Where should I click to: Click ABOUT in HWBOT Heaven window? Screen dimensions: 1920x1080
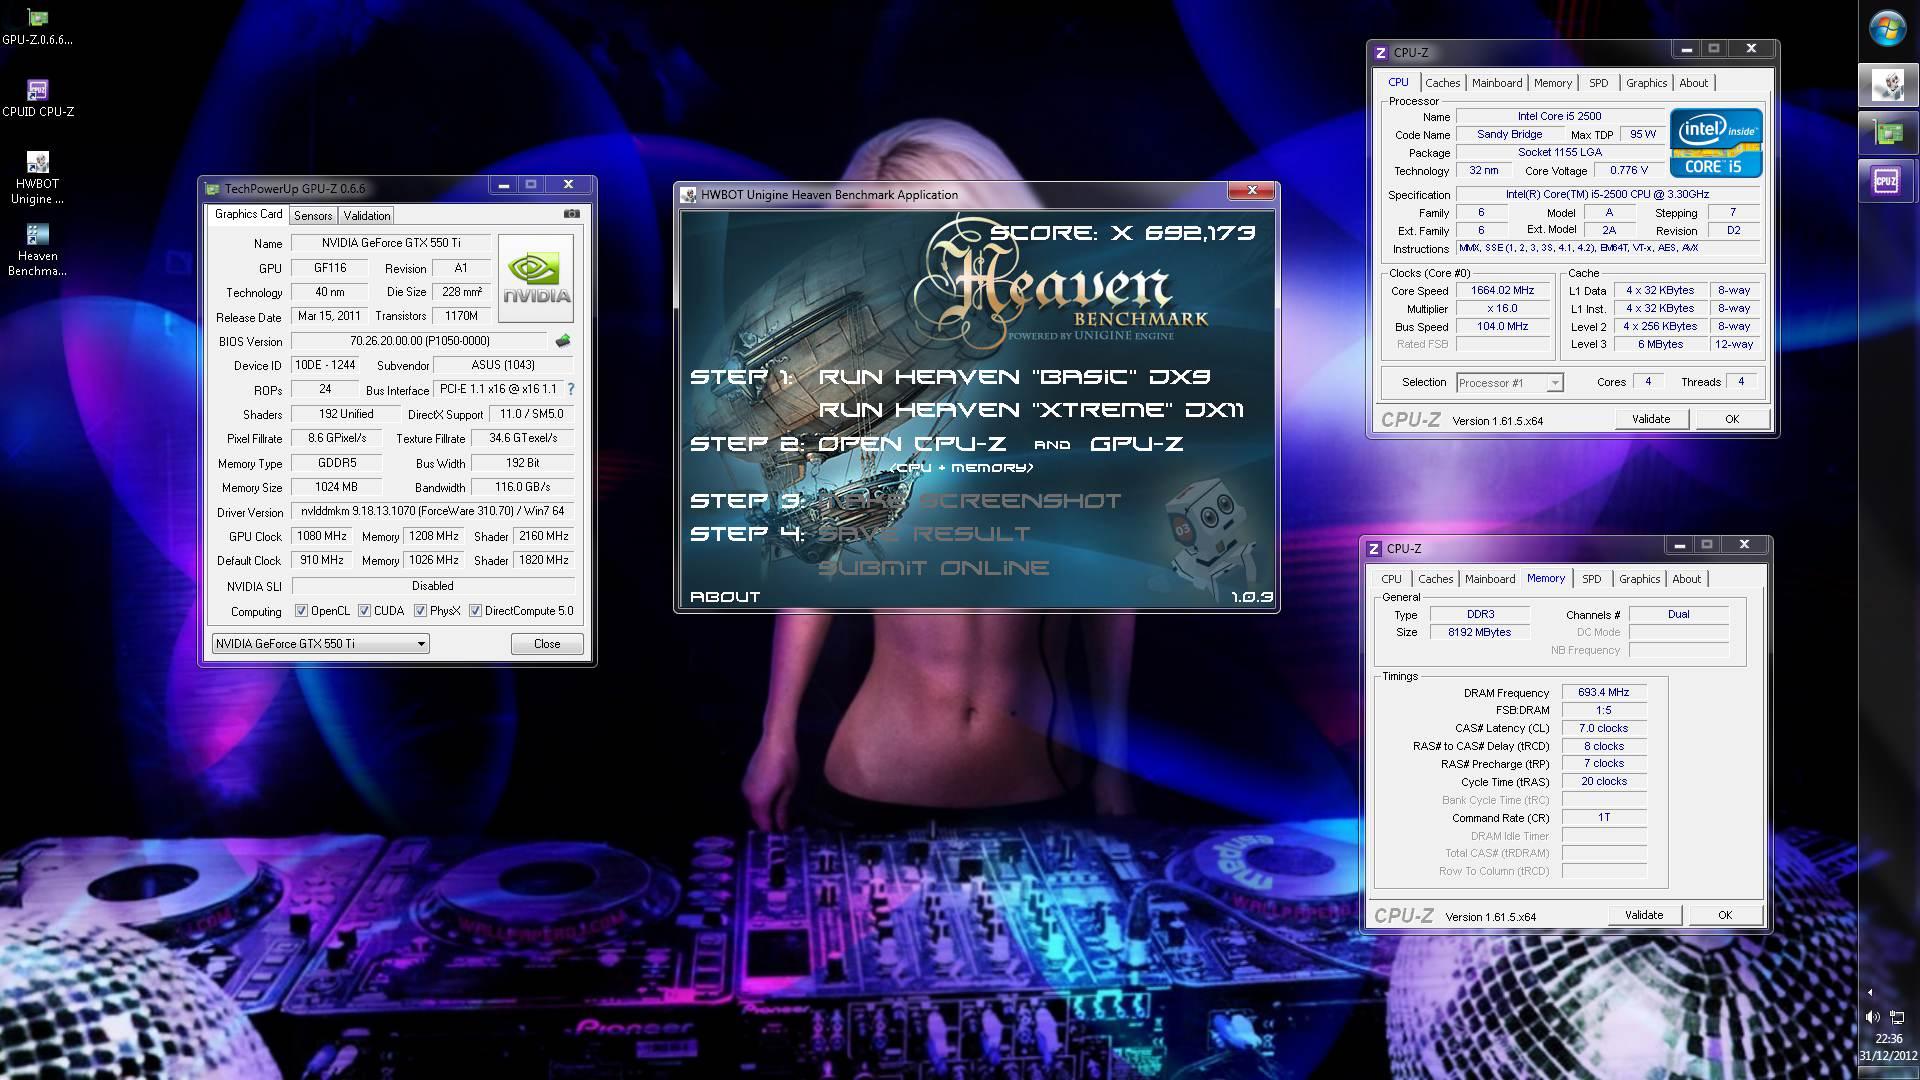(x=725, y=597)
